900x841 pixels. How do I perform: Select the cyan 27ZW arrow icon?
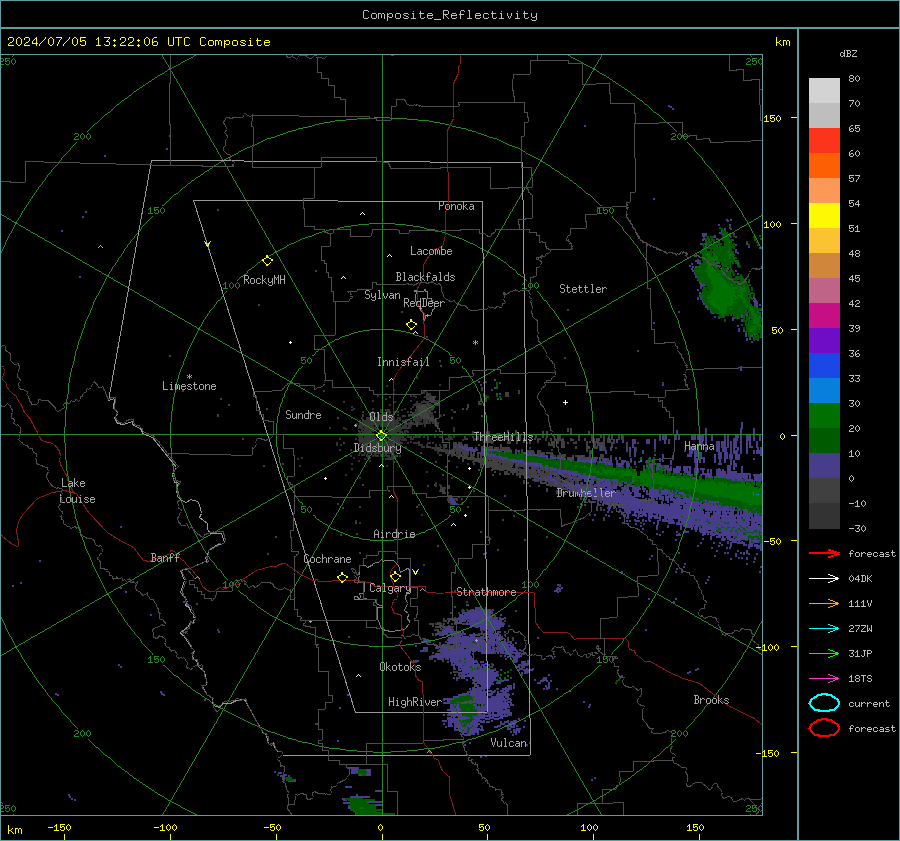(824, 629)
